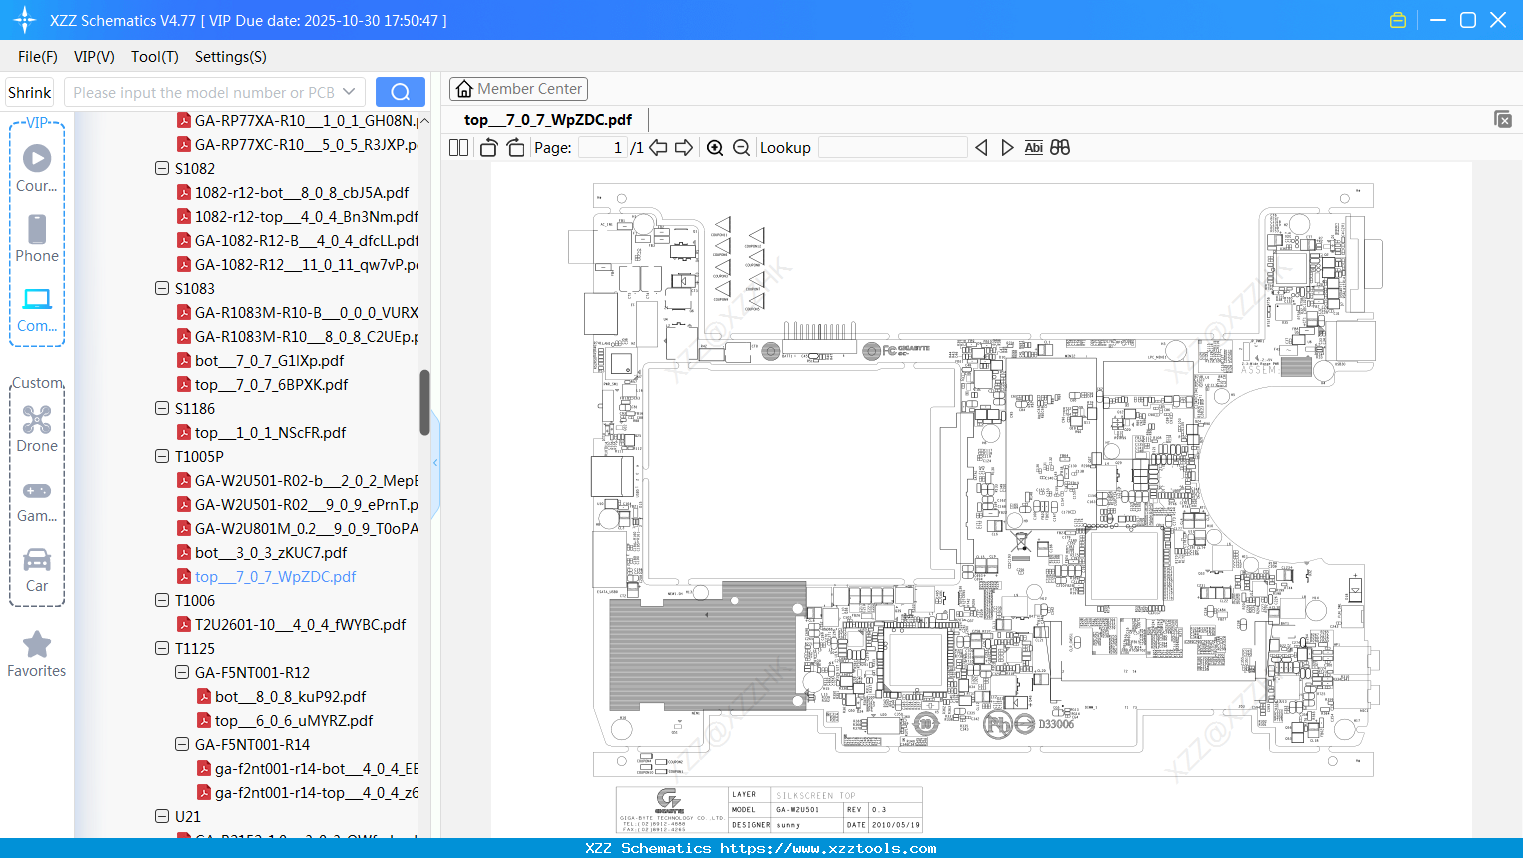This screenshot has height=858, width=1523.
Task: Select the Phone category icon
Action: tap(37, 238)
